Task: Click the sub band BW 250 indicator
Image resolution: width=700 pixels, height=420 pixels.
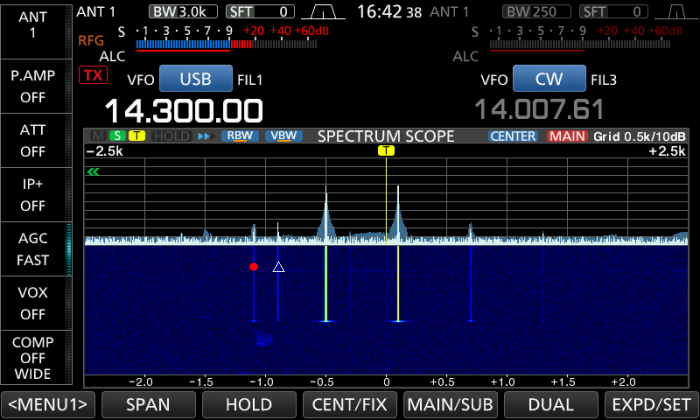Action: pyautogui.click(x=537, y=12)
